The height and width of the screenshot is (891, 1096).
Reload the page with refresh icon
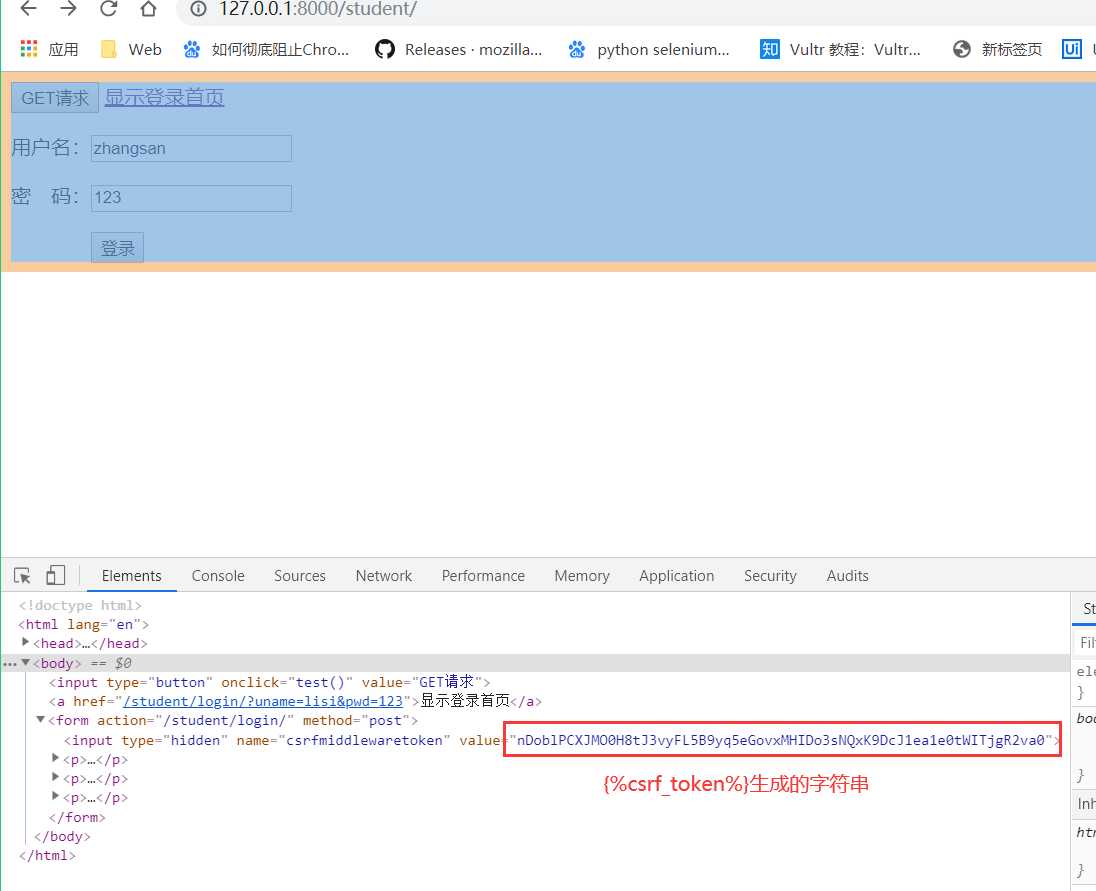click(108, 10)
